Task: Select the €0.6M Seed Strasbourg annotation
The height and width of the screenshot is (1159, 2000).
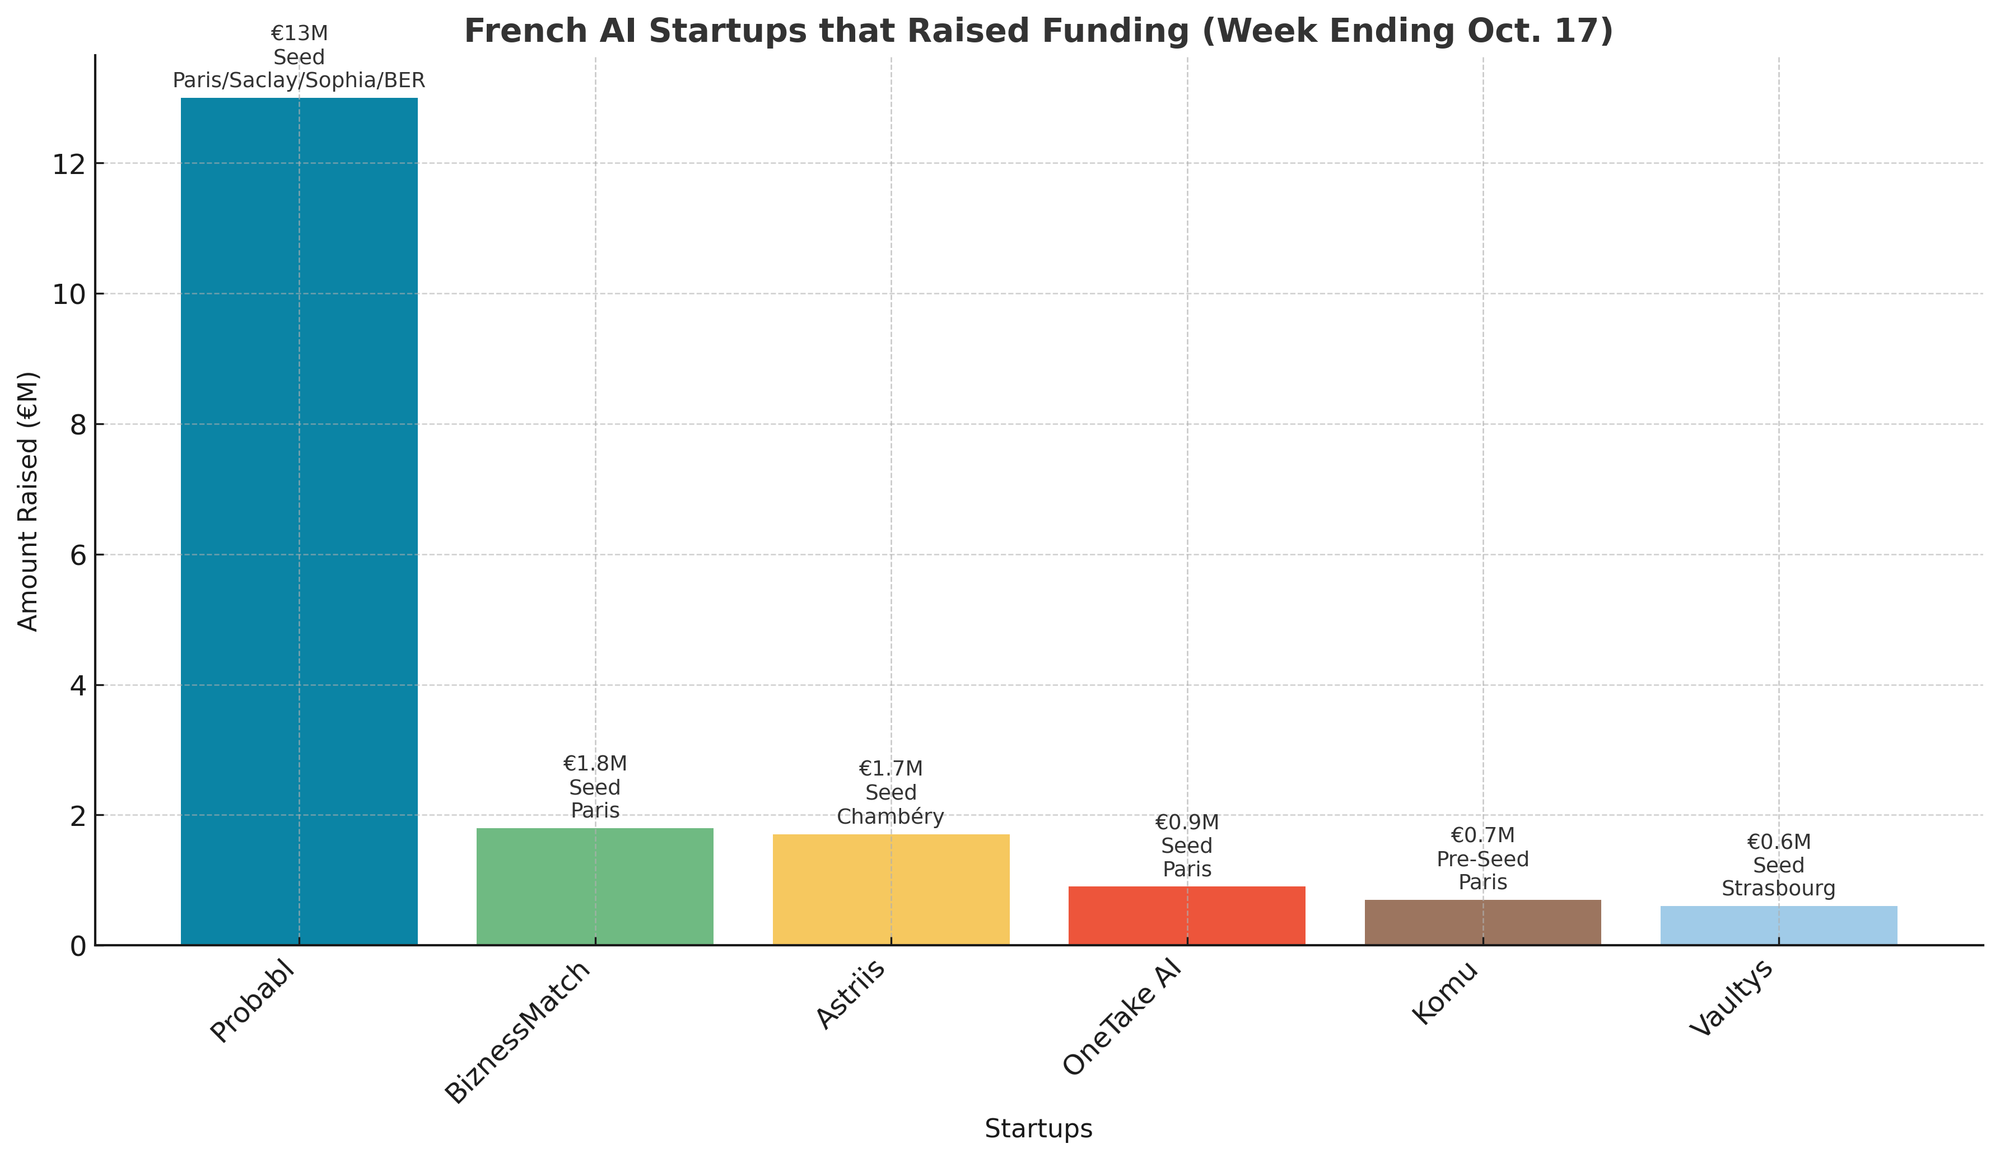Action: [x=1779, y=865]
